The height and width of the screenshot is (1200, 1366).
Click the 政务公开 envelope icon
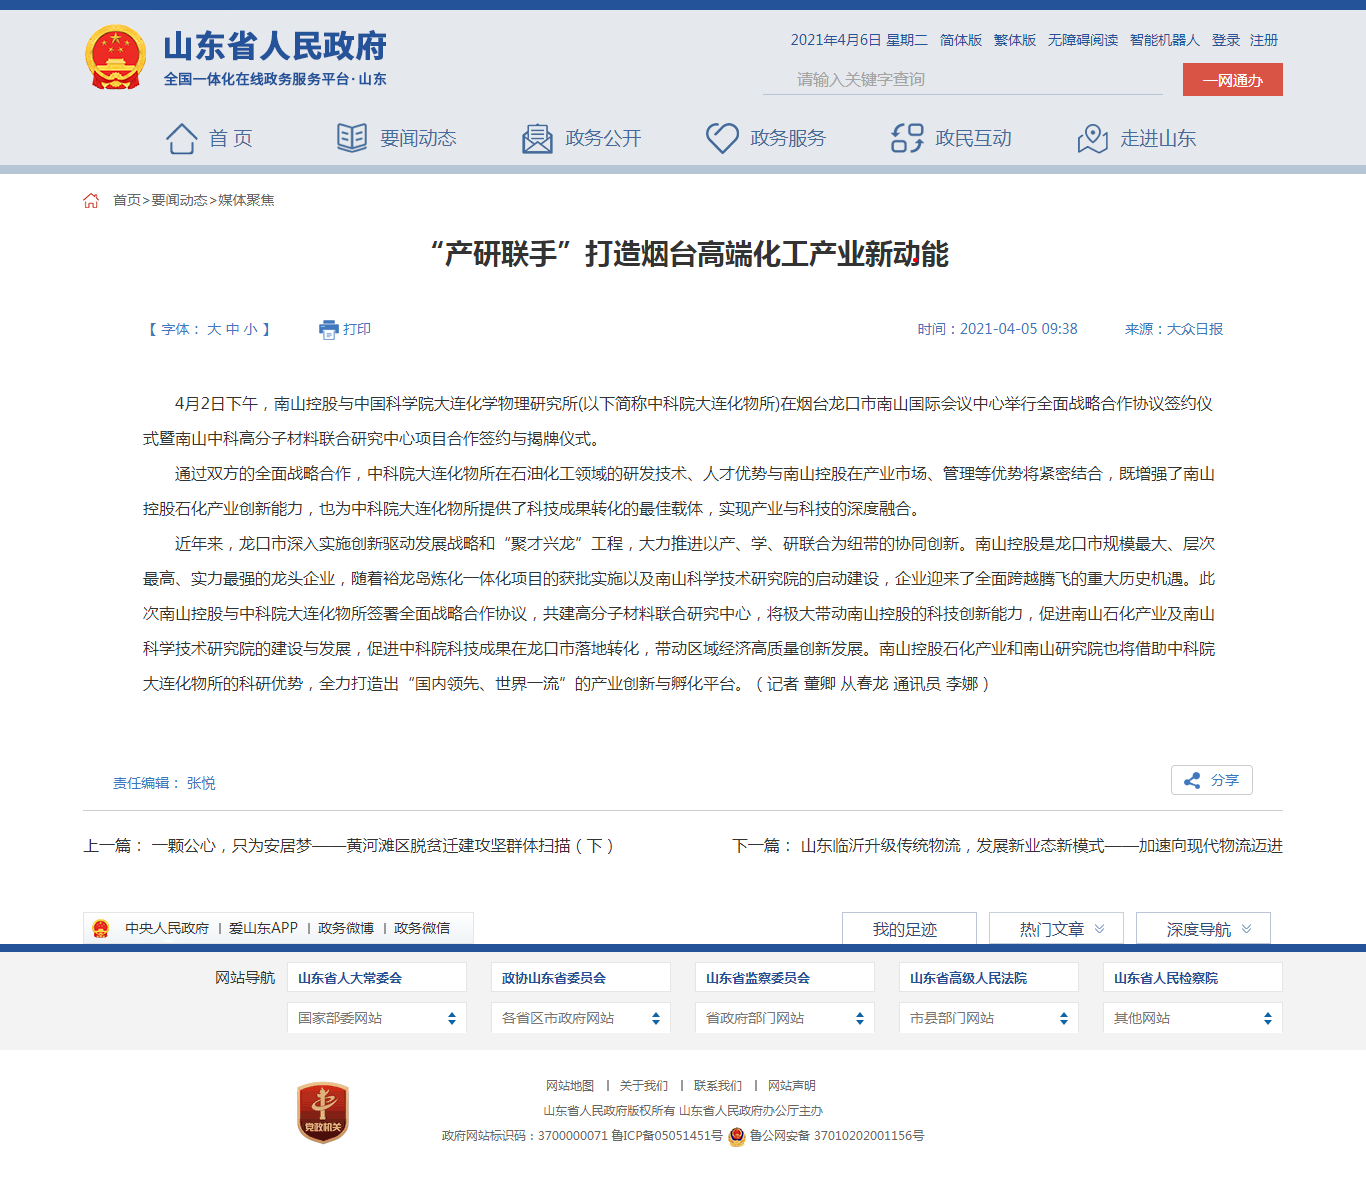(x=537, y=138)
